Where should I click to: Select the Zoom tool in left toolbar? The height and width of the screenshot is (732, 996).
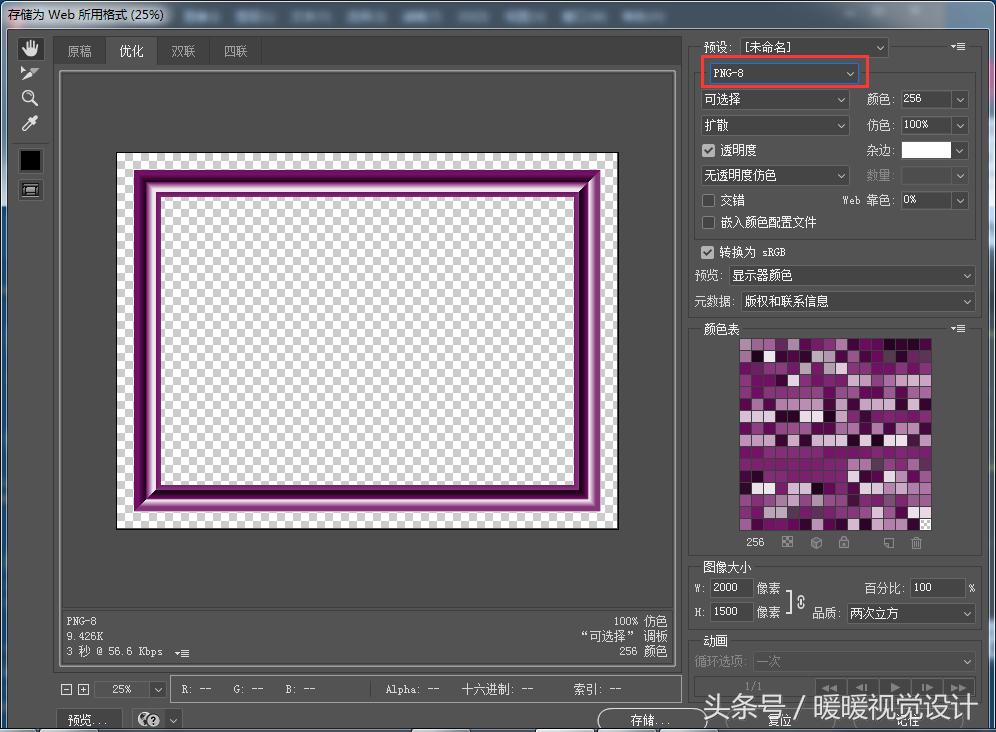click(30, 98)
